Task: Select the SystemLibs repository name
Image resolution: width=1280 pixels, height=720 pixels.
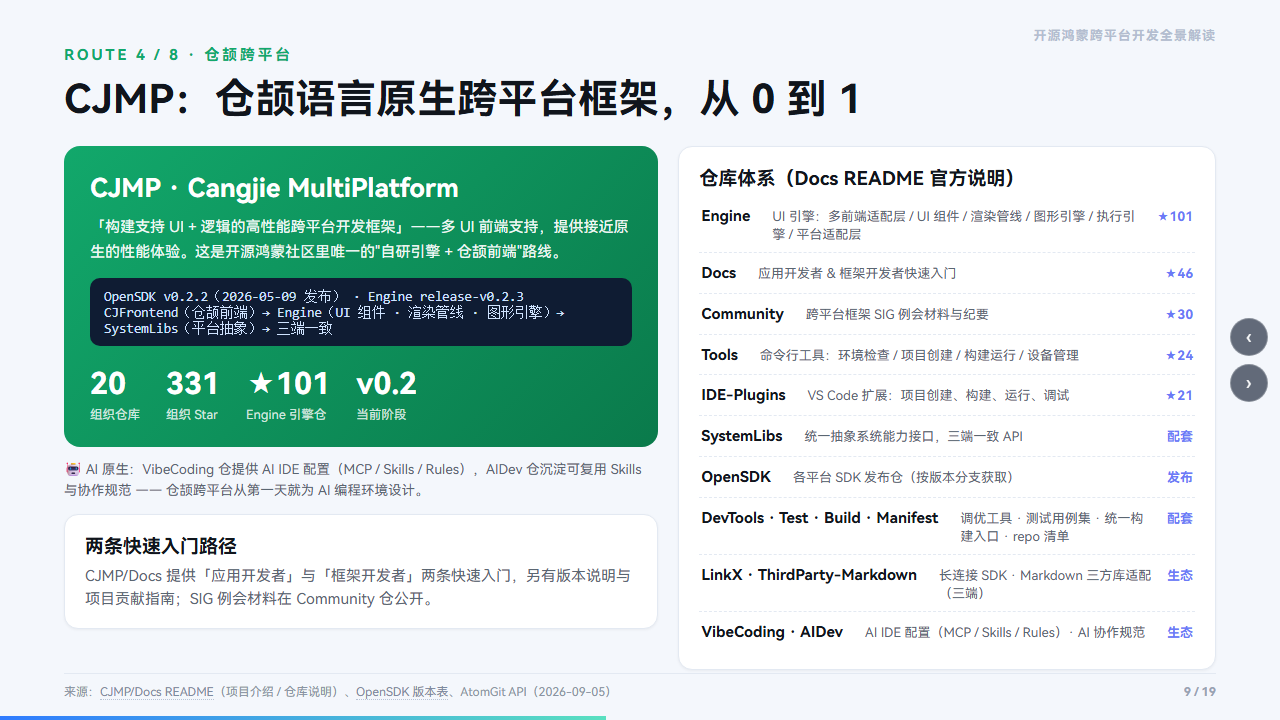Action: coord(742,436)
